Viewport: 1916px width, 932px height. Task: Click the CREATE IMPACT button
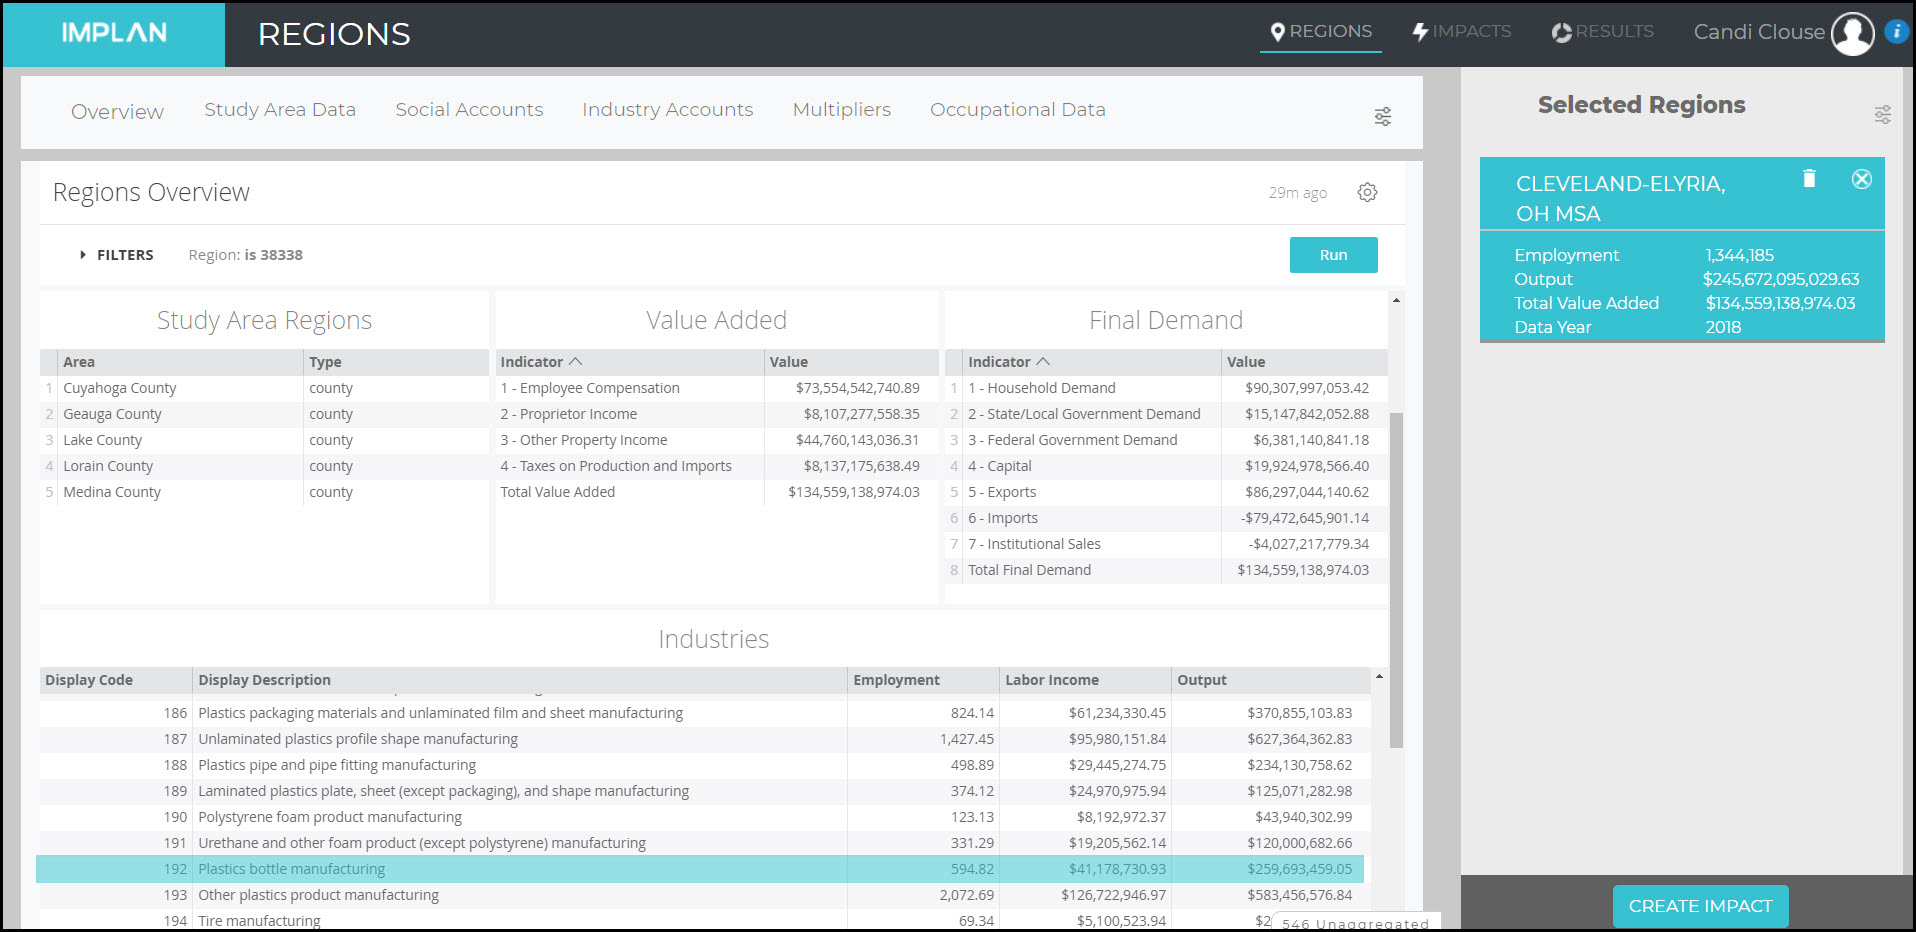[1700, 906]
